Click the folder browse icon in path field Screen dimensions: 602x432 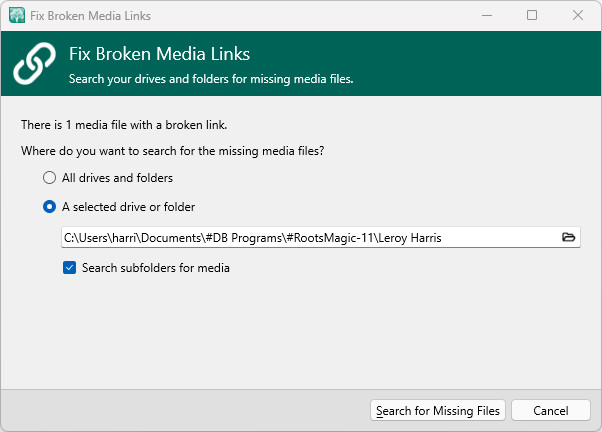[568, 237]
